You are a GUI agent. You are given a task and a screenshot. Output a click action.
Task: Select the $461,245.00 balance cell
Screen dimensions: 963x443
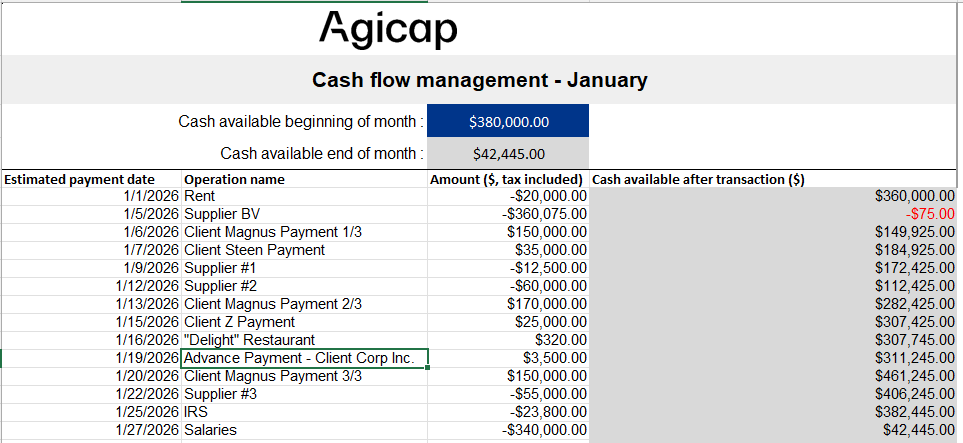[773, 376]
